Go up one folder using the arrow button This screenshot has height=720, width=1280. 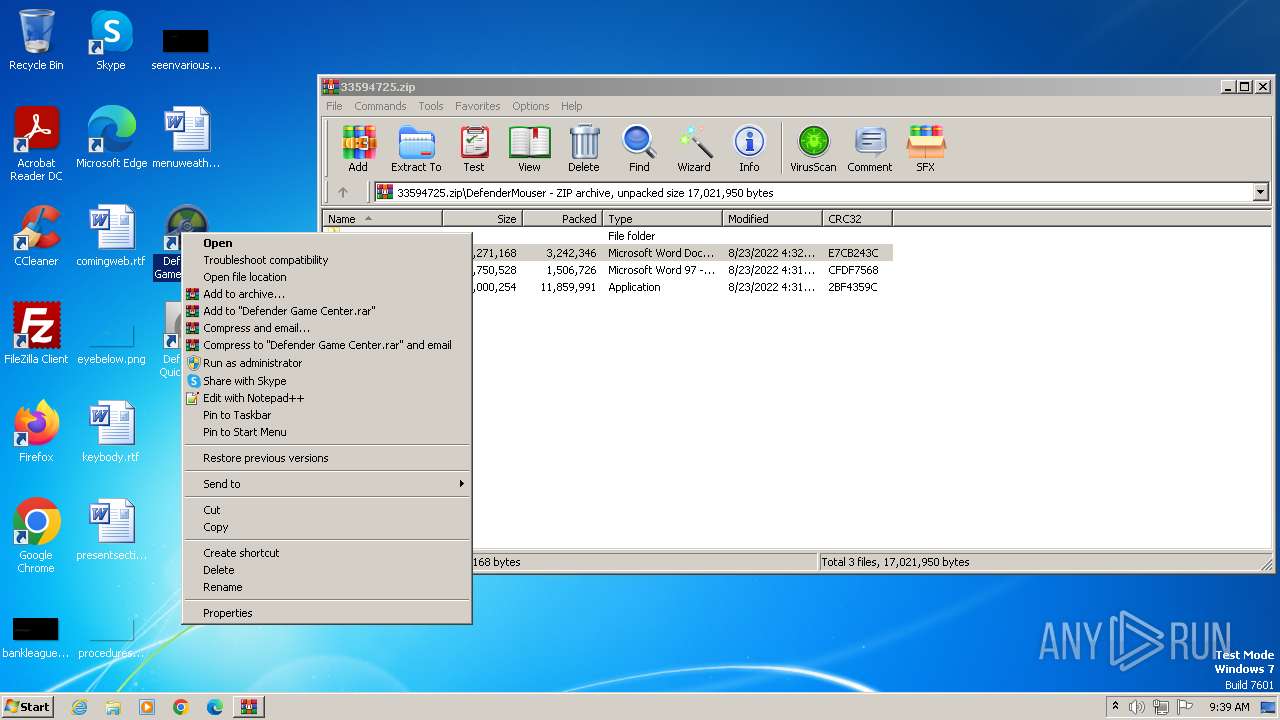[343, 192]
